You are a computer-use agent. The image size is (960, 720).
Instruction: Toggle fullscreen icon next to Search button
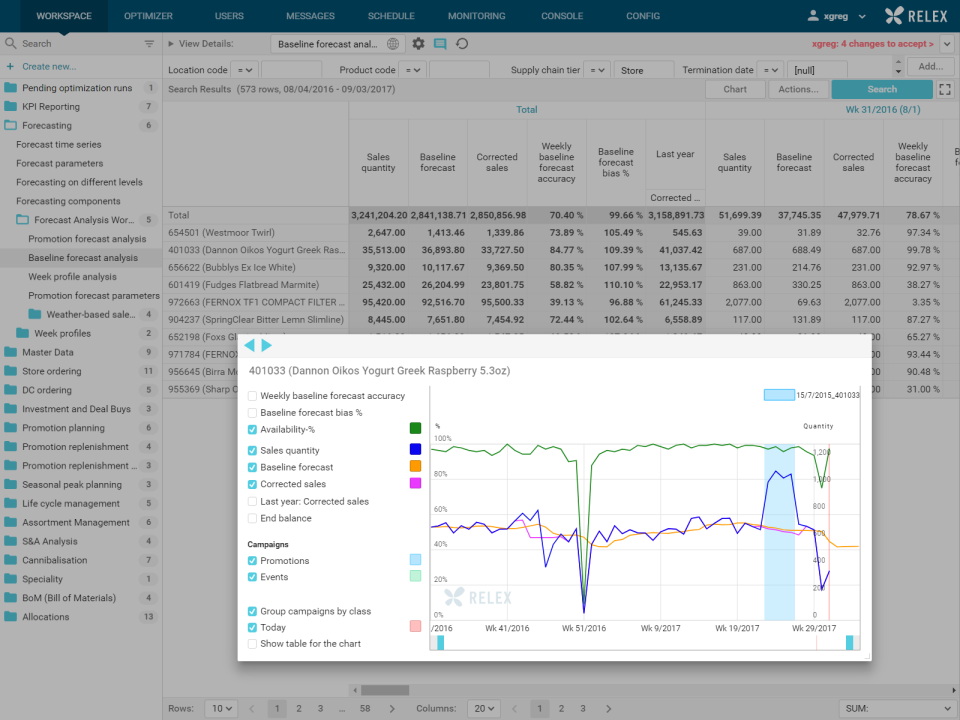[945, 89]
